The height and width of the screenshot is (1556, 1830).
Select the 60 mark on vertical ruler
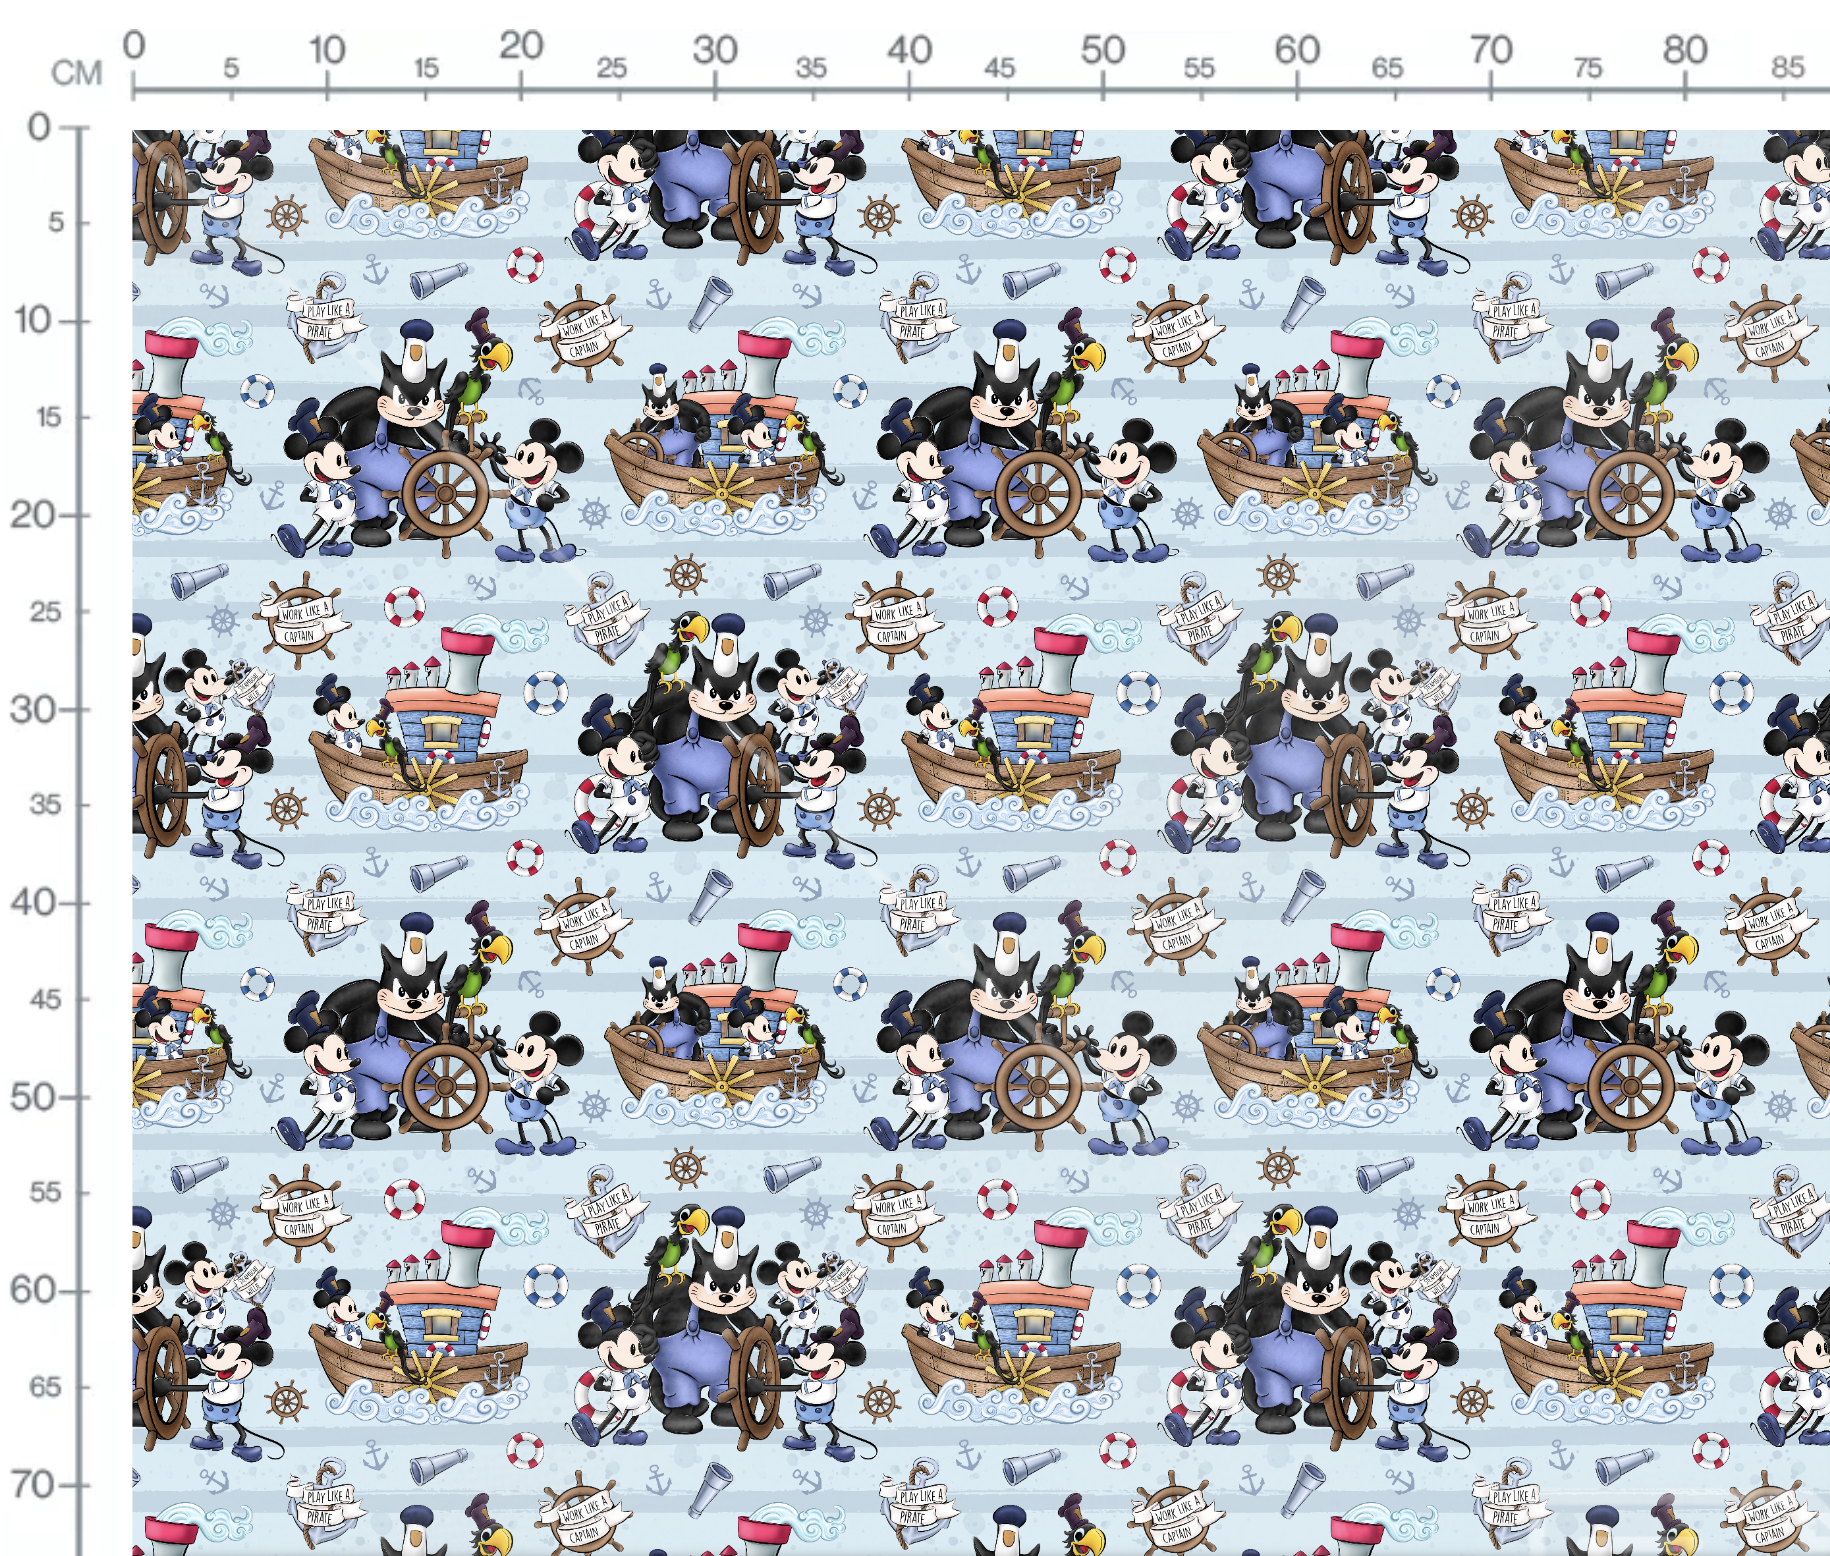click(32, 1290)
